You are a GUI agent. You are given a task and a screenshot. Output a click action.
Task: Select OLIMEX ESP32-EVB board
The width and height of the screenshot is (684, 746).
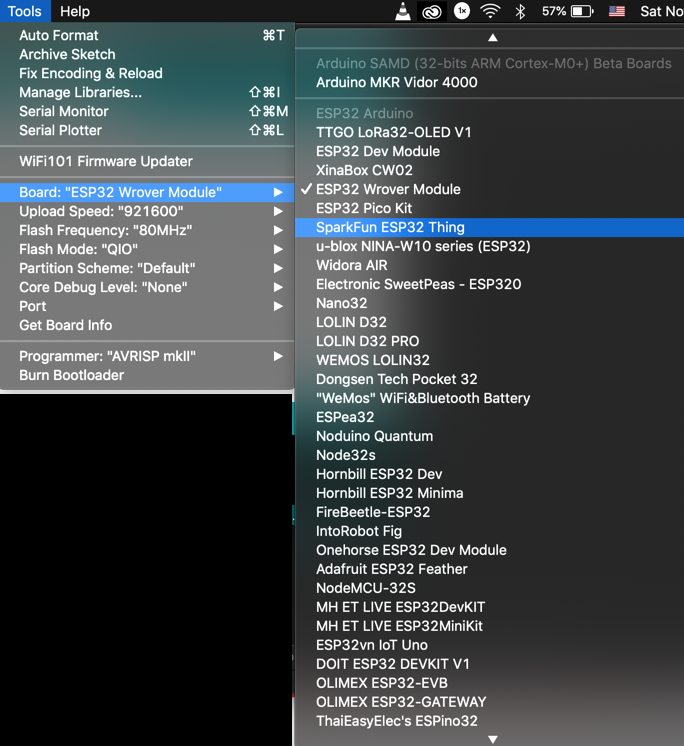pyautogui.click(x=489, y=683)
